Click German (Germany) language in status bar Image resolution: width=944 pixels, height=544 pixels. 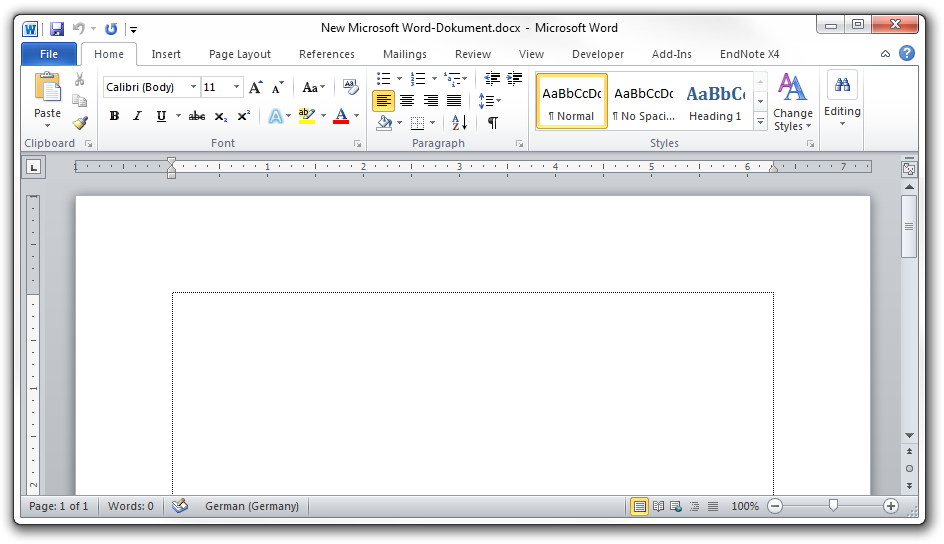pyautogui.click(x=251, y=506)
